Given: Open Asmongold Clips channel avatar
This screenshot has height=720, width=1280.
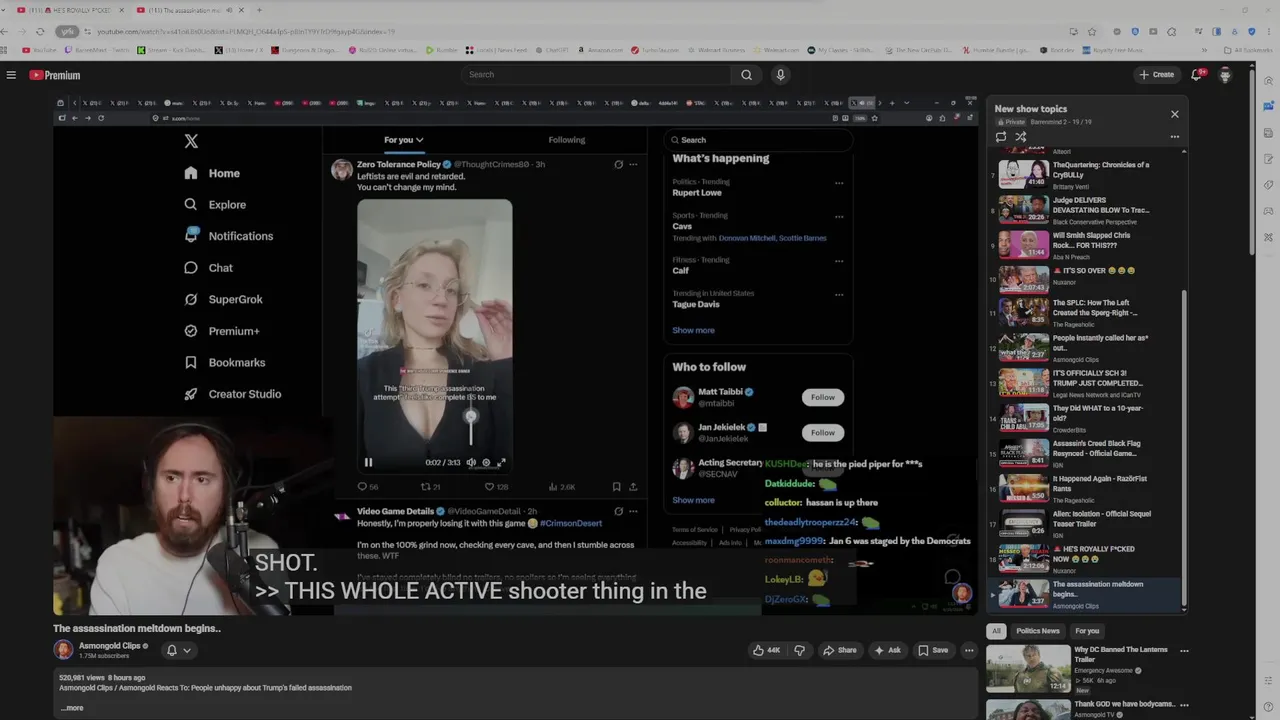Looking at the screenshot, I should click(x=63, y=650).
